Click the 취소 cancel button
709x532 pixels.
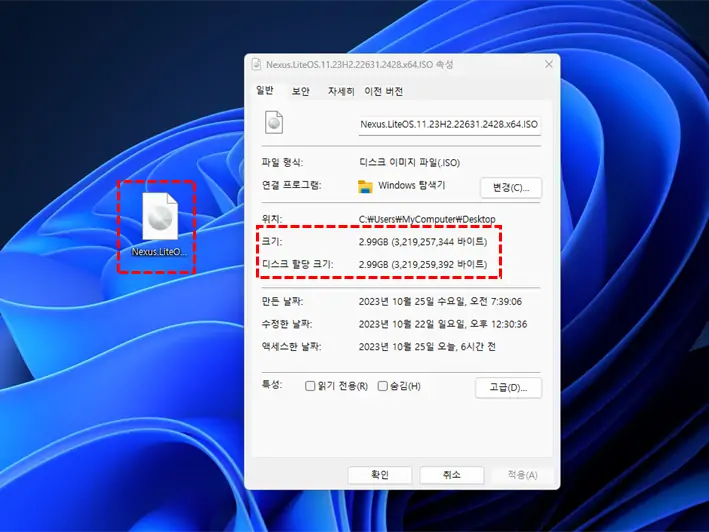pyautogui.click(x=451, y=475)
